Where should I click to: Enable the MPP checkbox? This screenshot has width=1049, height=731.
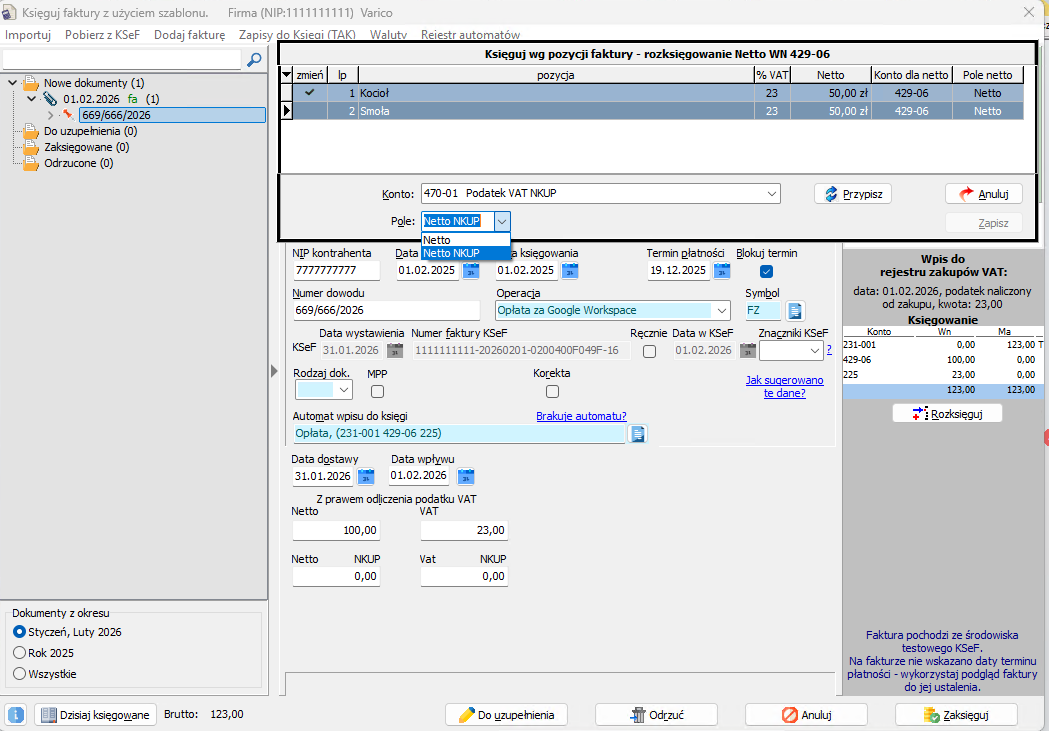pyautogui.click(x=377, y=391)
